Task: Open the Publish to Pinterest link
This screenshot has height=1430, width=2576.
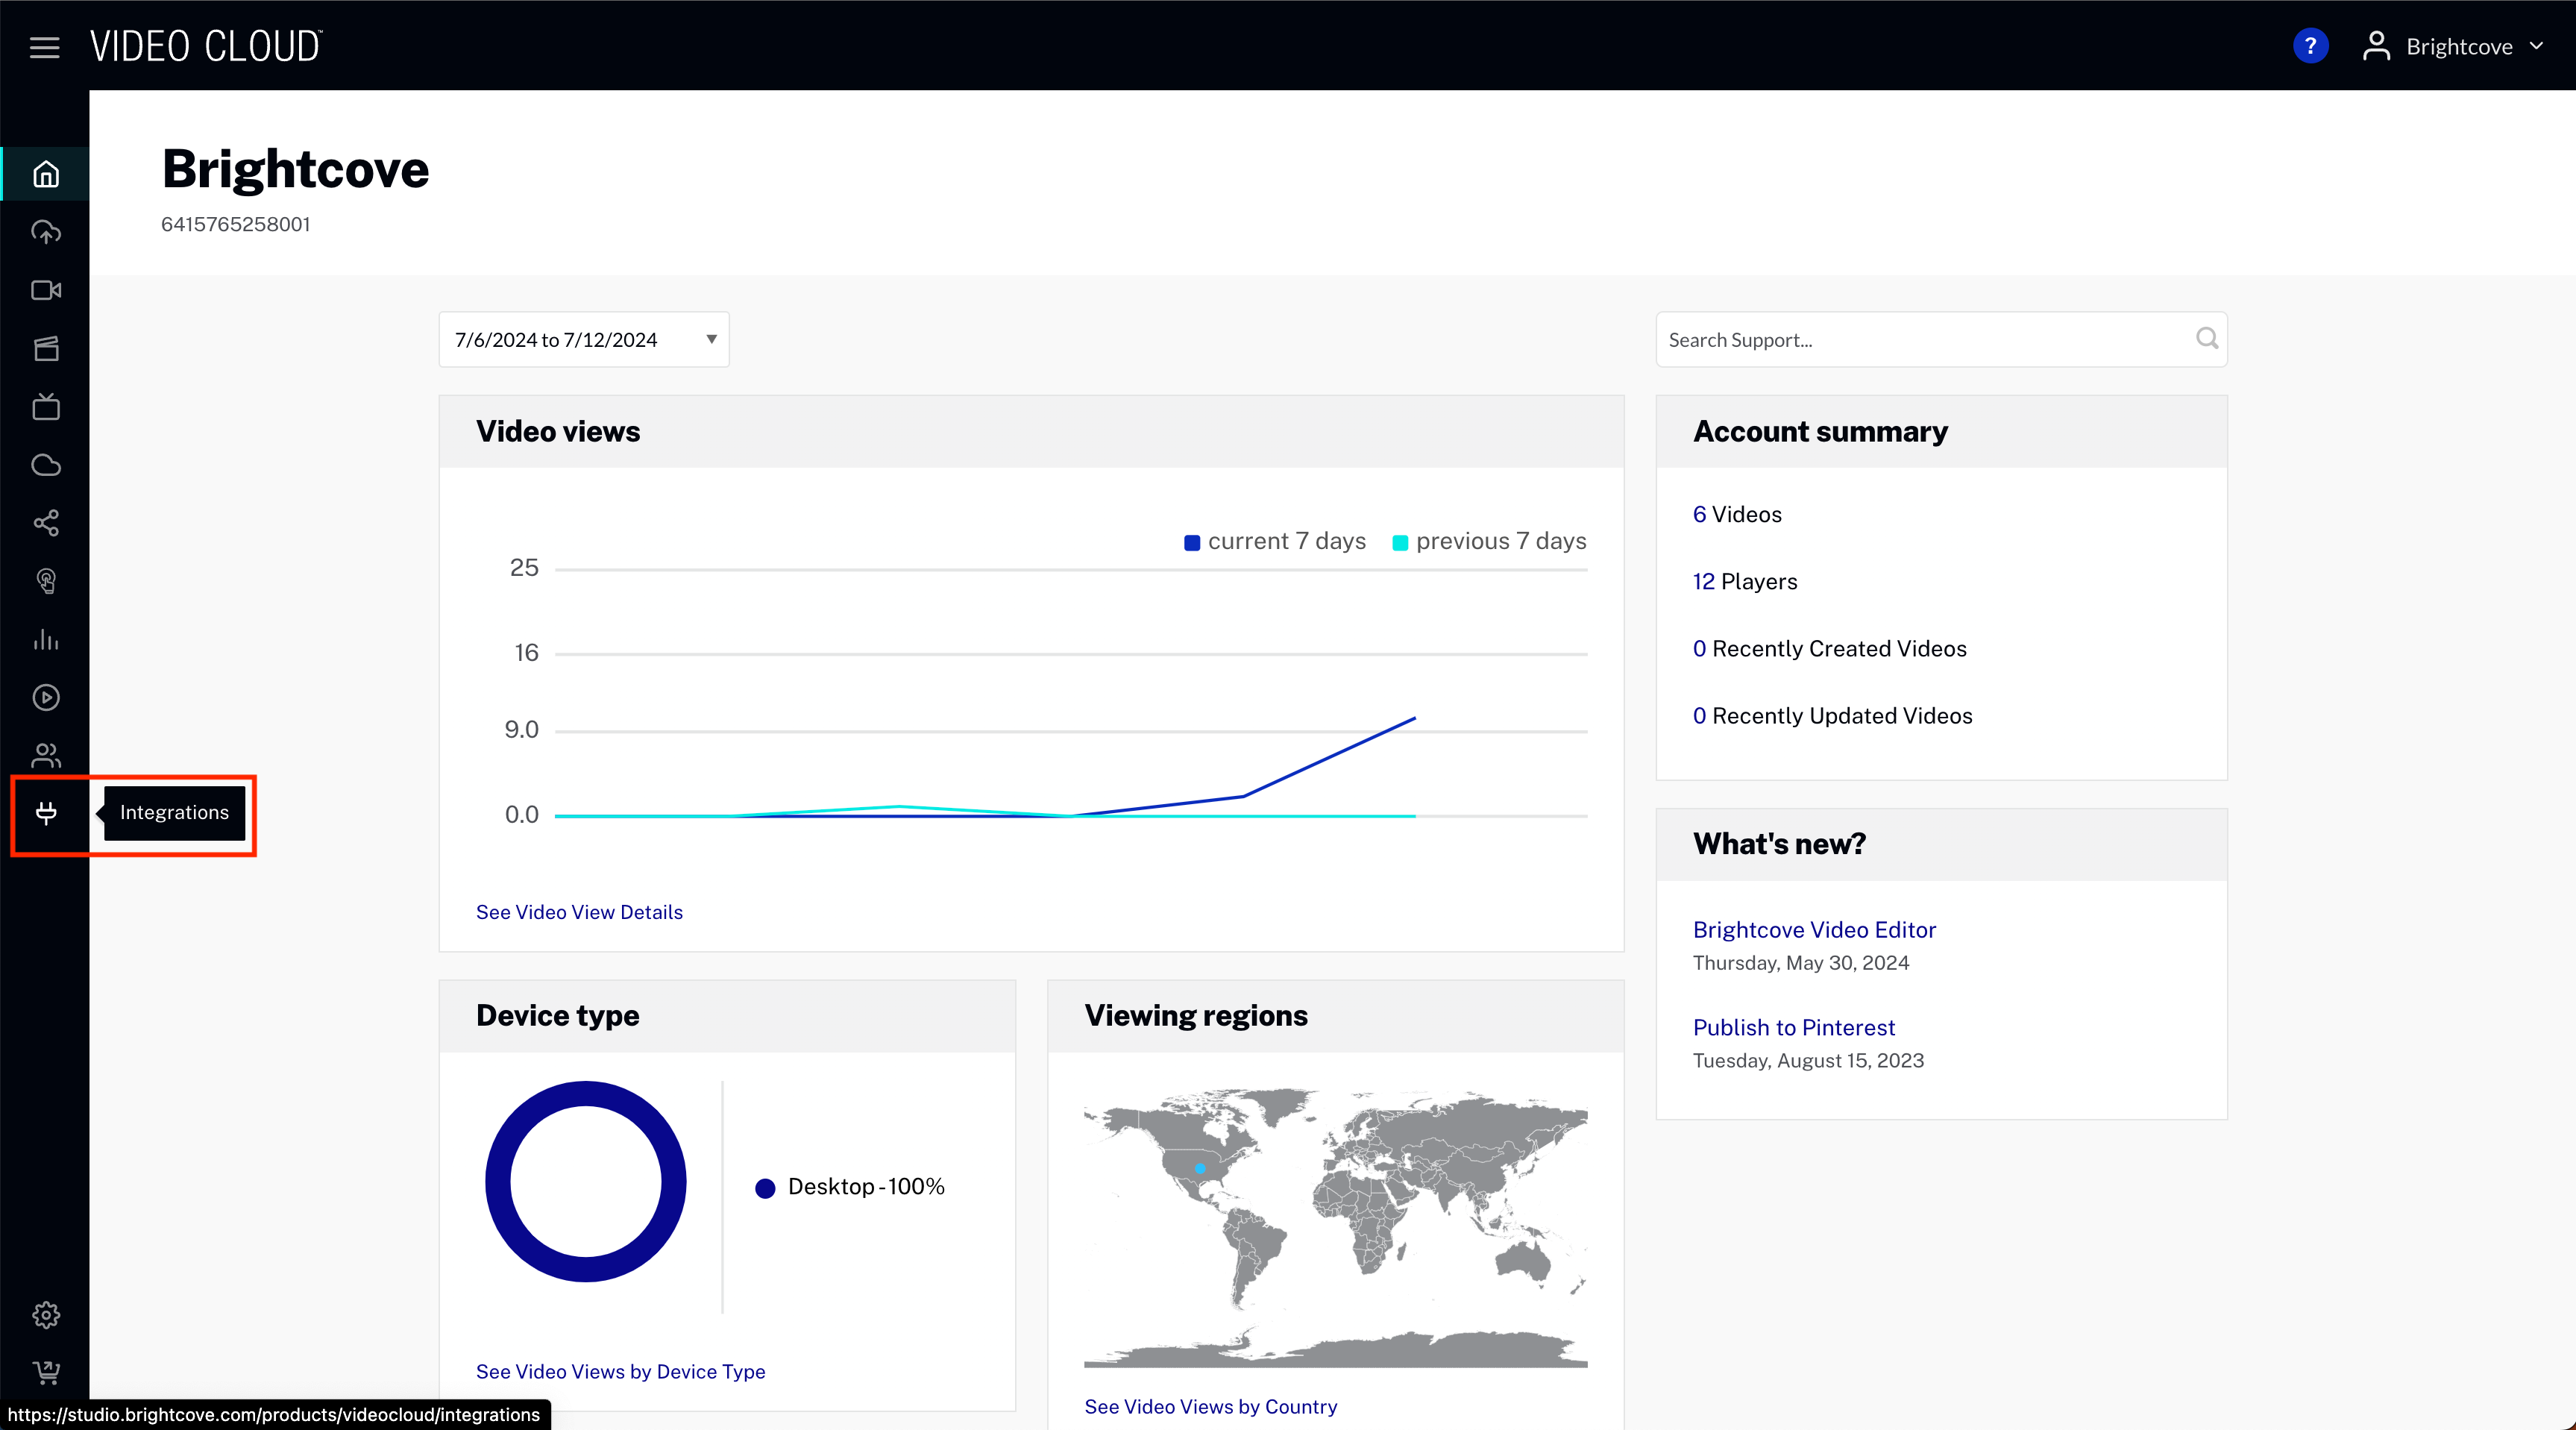Action: tap(1793, 1028)
